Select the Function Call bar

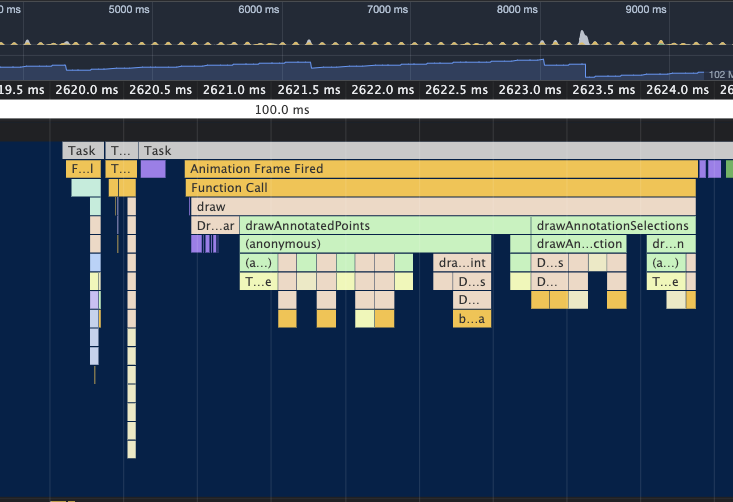click(x=441, y=188)
